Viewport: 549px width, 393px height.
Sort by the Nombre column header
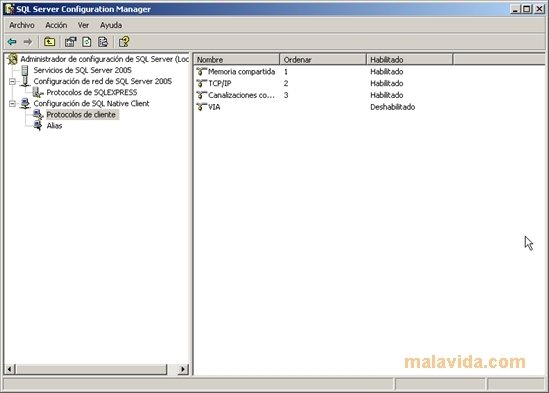click(237, 60)
